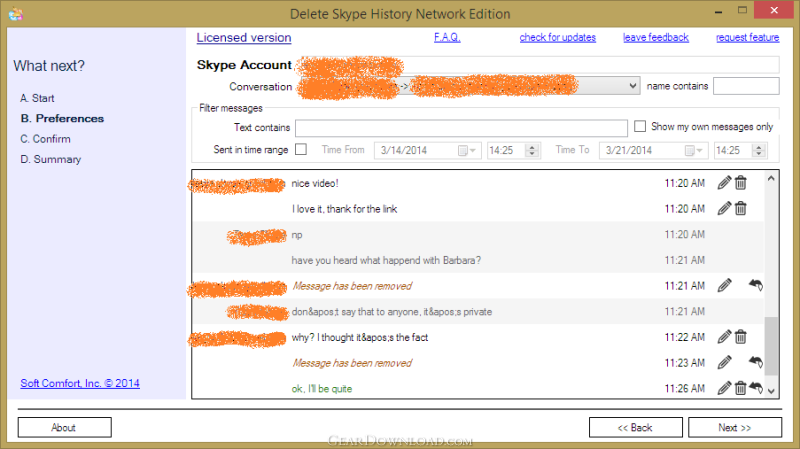Viewport: 800px width, 449px height.
Task: Select the 'np' message row
Action: (478, 235)
